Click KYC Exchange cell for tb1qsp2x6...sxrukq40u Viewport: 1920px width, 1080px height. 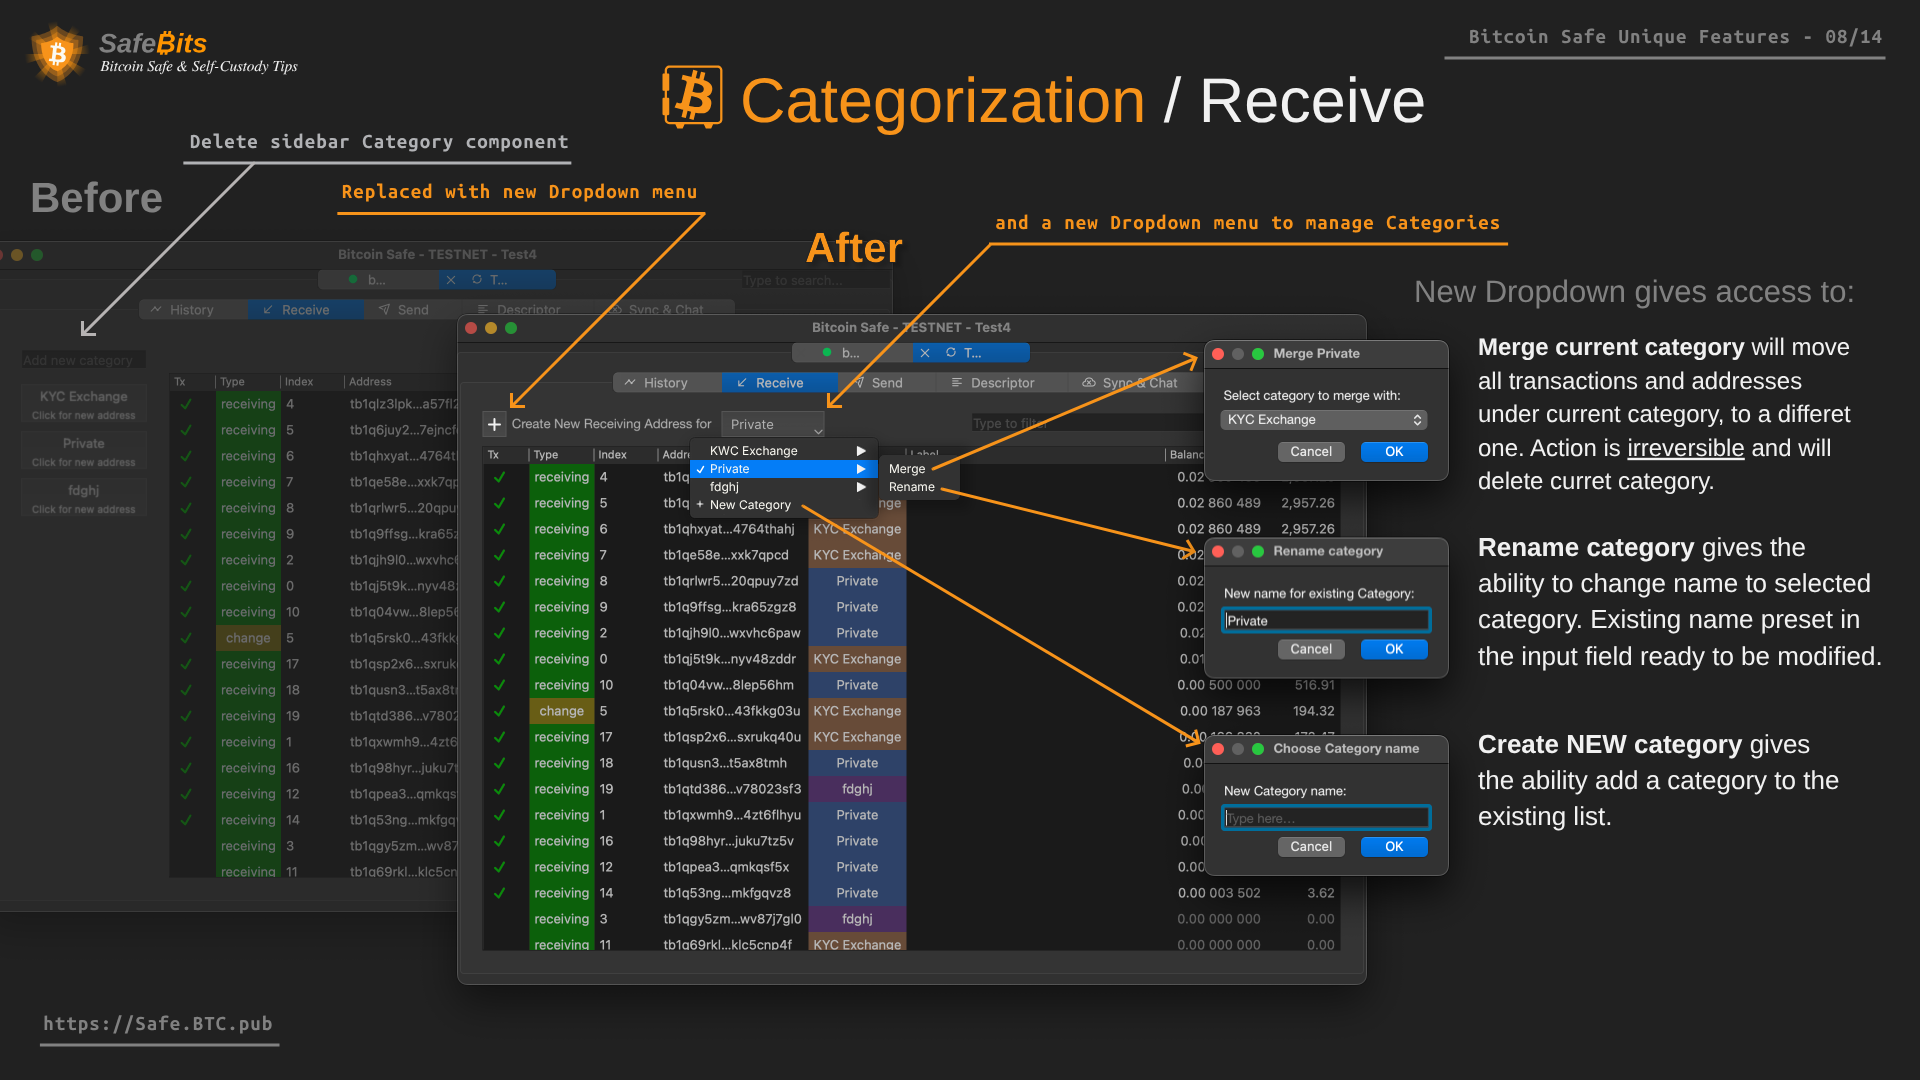[857, 737]
